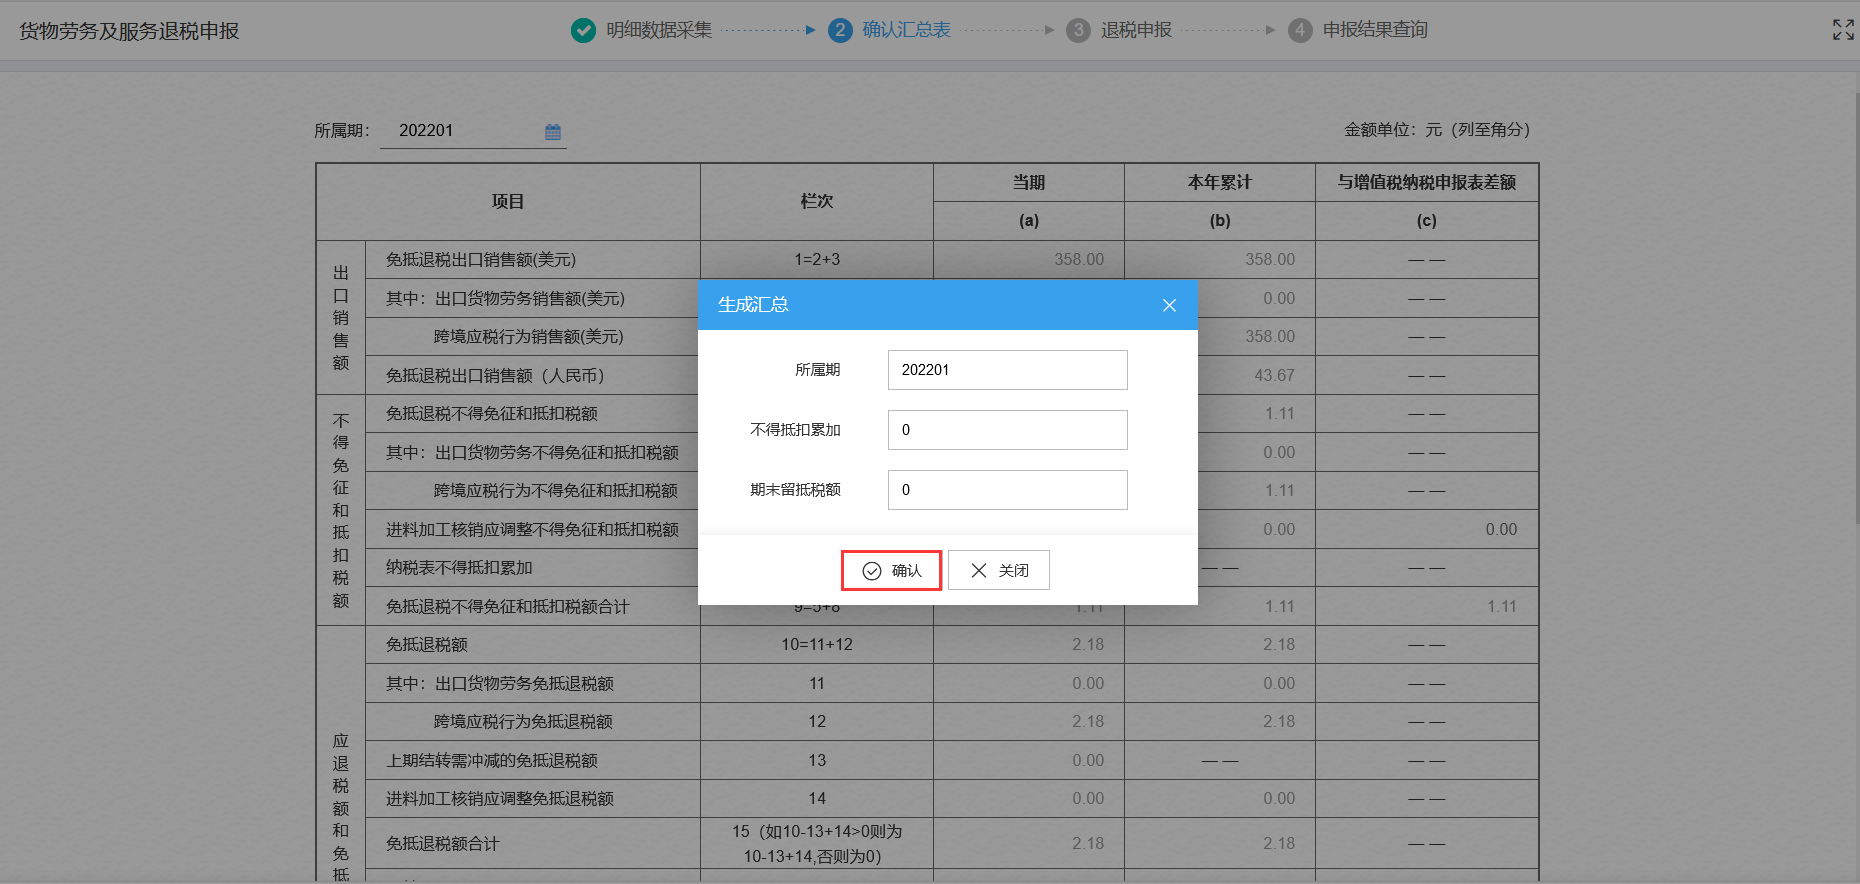This screenshot has width=1860, height=884.
Task: Select row 其中：出口货物劳务销售额(美元)
Action: tap(506, 299)
